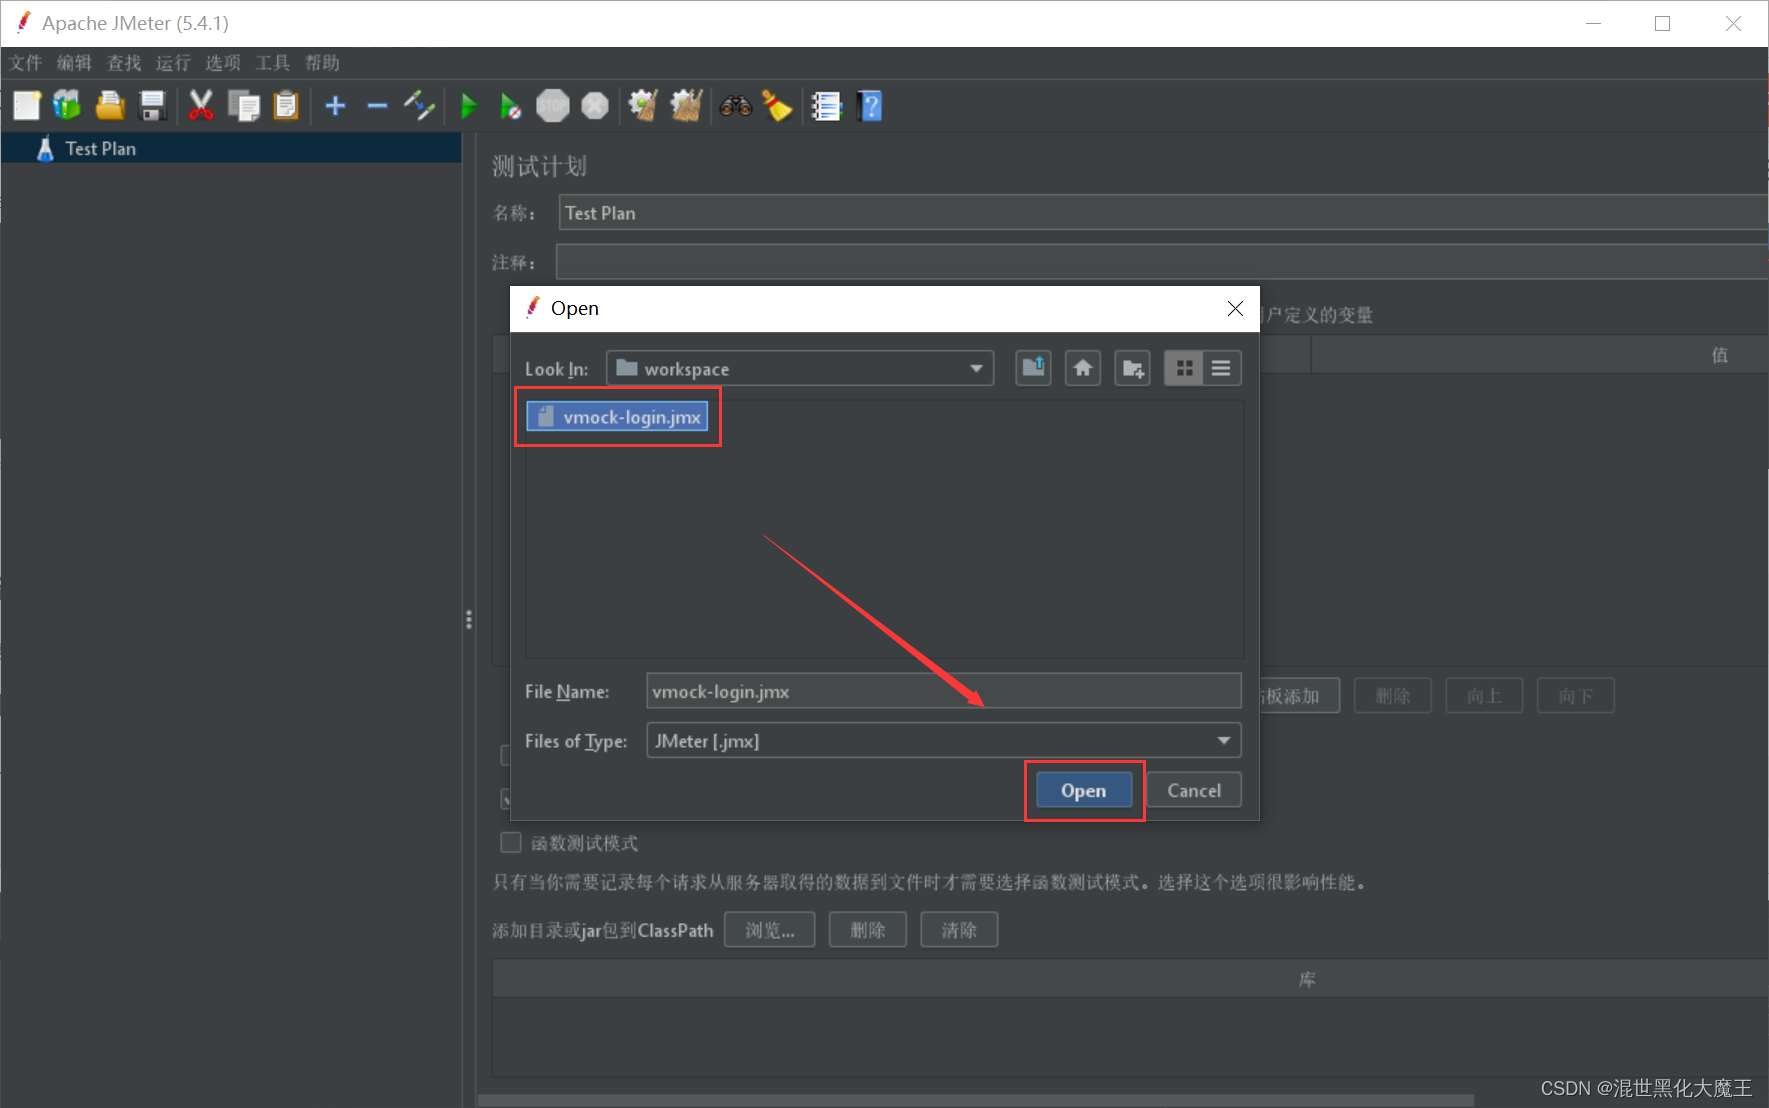Click the Save floppy disk icon

pyautogui.click(x=153, y=105)
